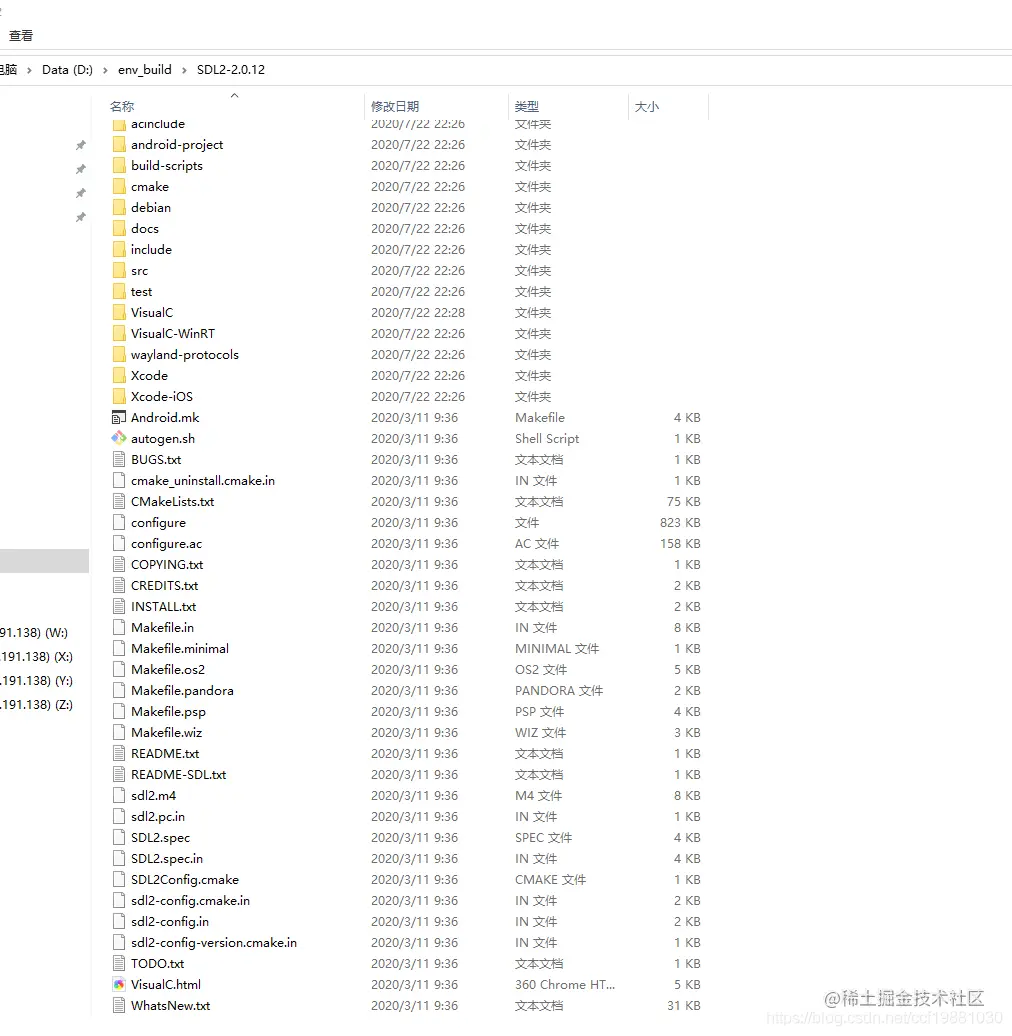Sort files by 类型 column header
The image size is (1012, 1036).
pos(526,106)
